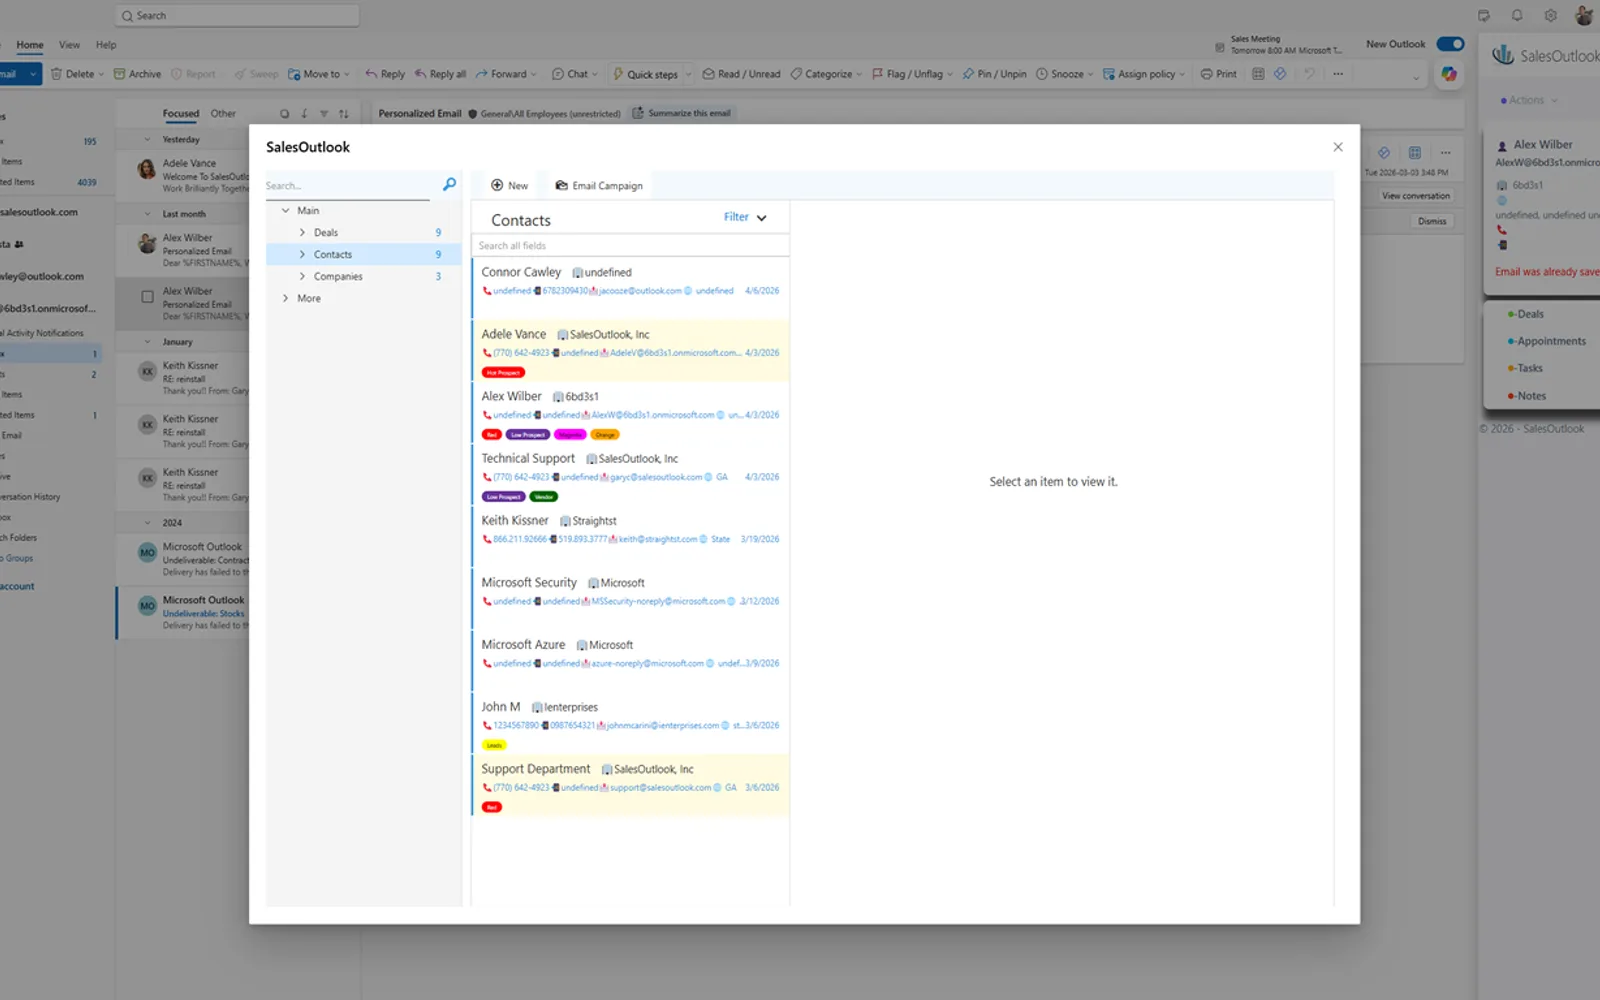
Task: Close the SalesOutlook dialog
Action: pyautogui.click(x=1338, y=147)
